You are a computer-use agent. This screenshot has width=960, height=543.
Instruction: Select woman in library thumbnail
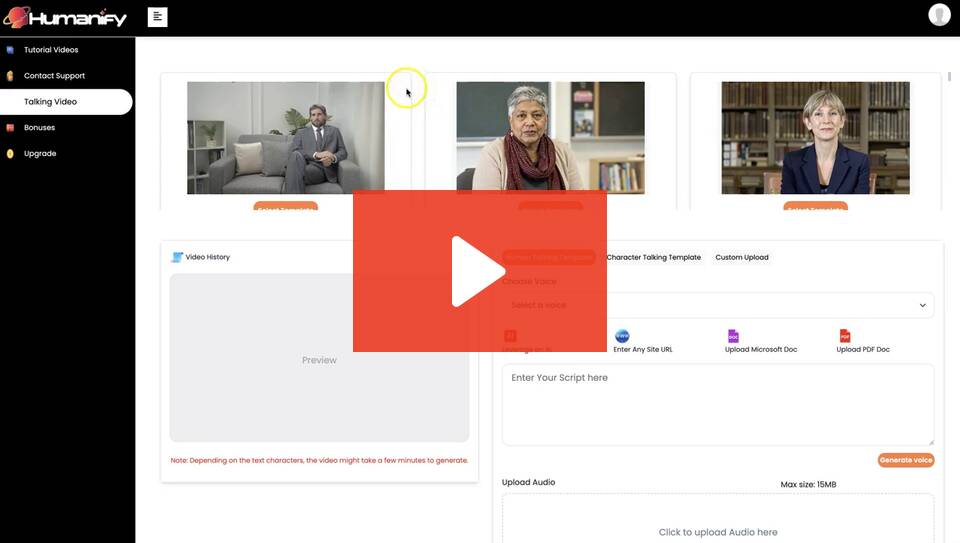[815, 138]
